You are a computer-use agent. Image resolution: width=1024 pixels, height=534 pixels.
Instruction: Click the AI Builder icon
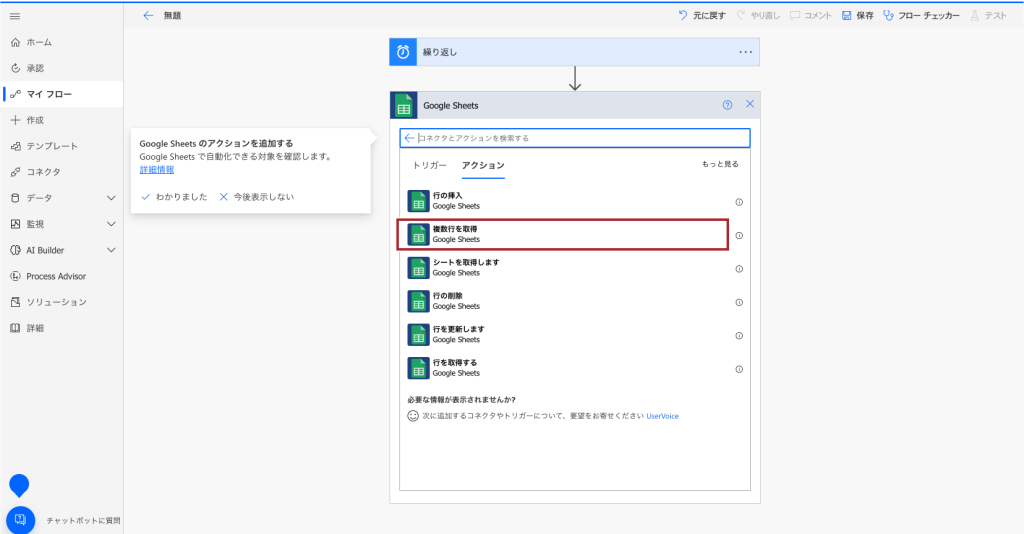point(16,250)
